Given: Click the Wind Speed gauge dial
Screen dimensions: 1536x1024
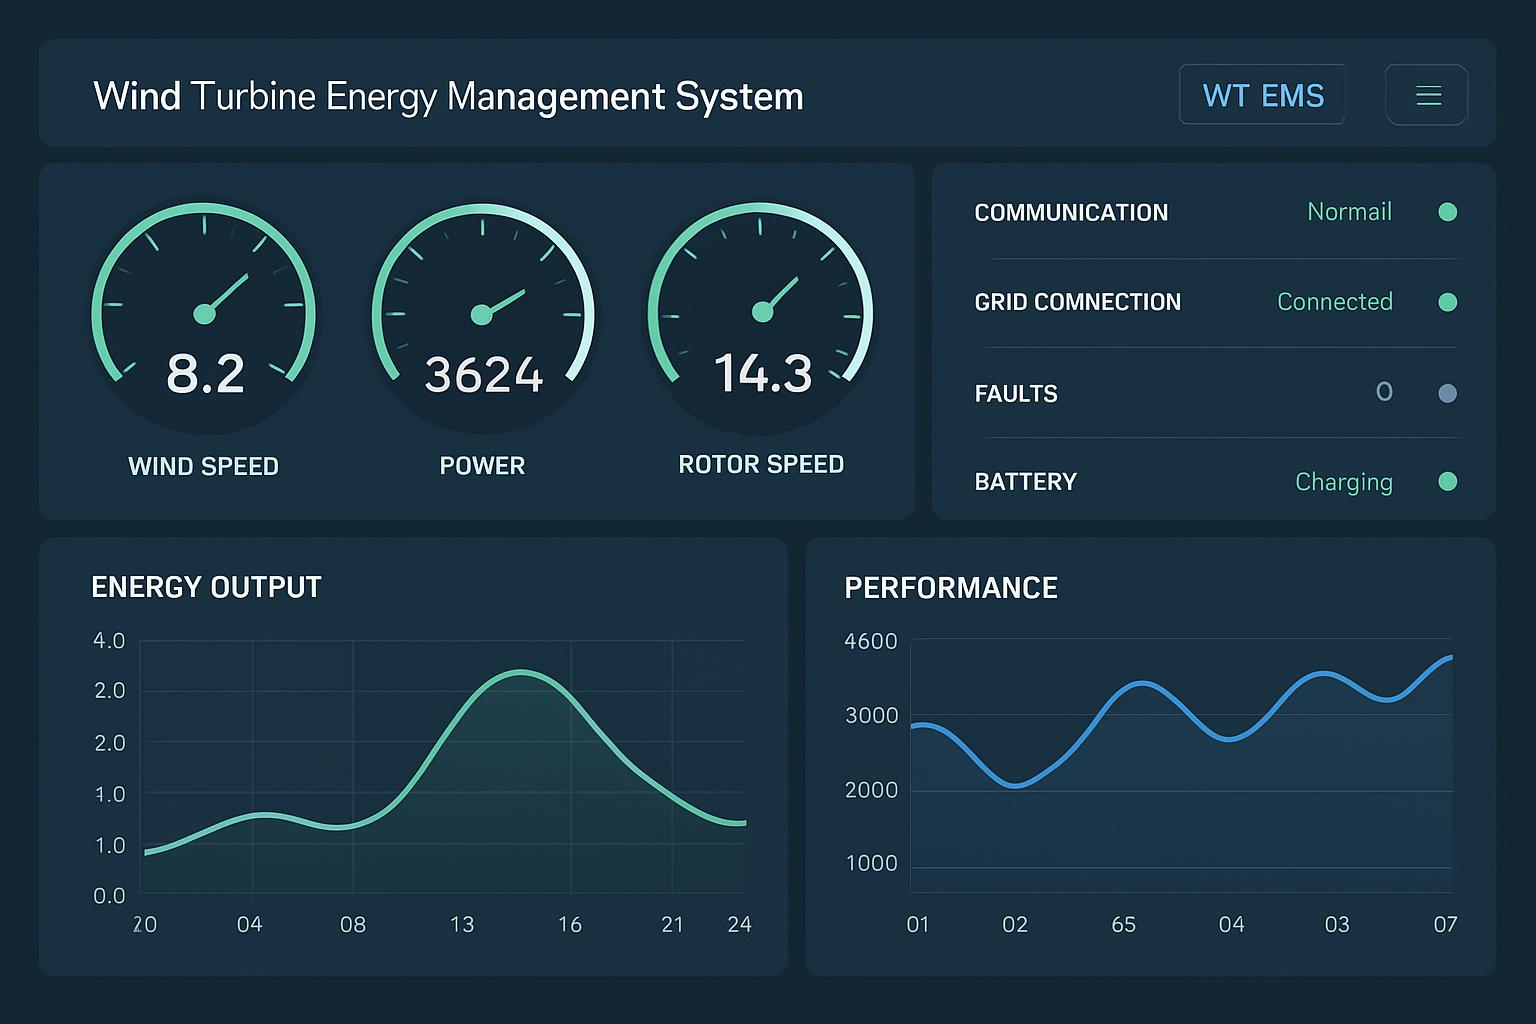Looking at the screenshot, I should click(204, 313).
